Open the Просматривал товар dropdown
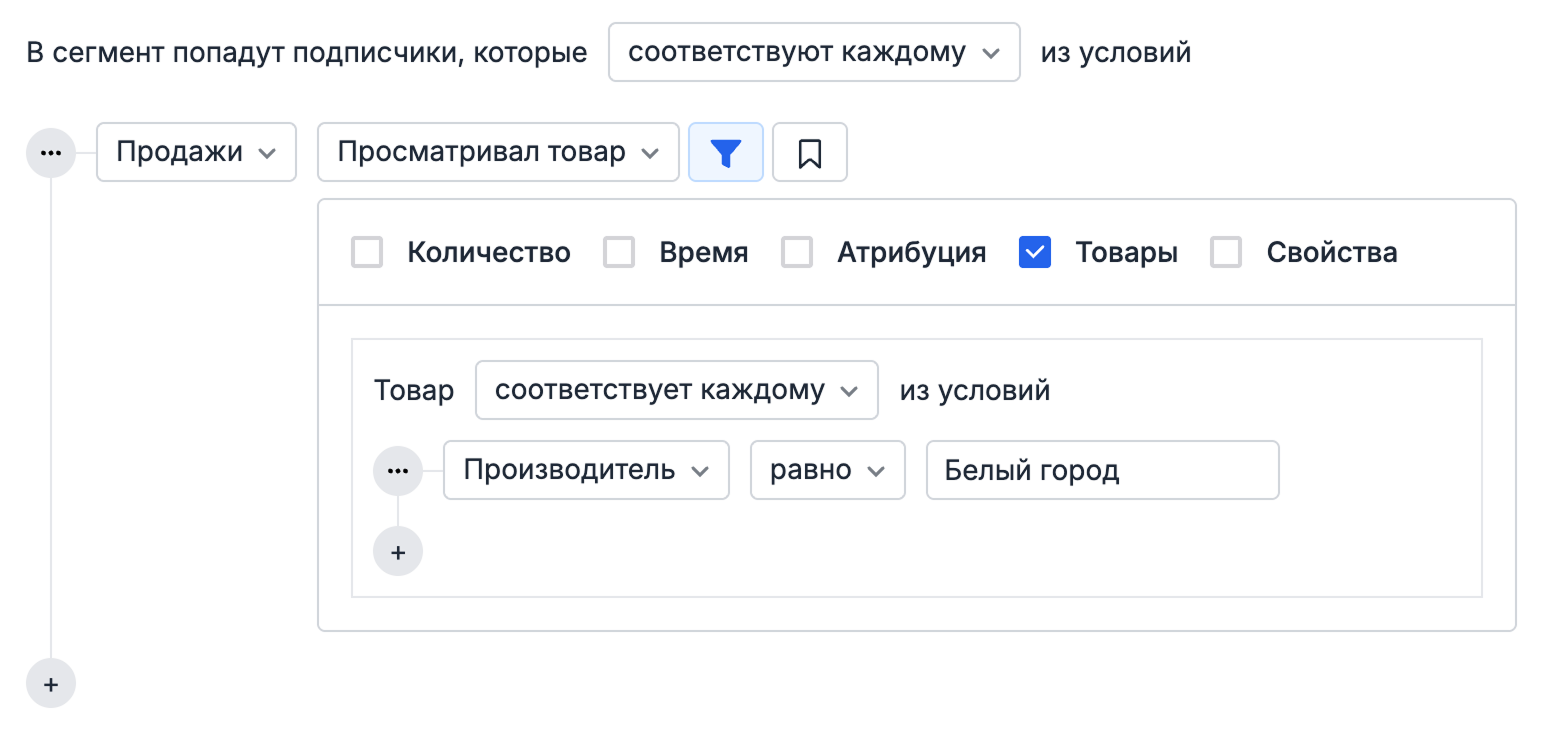The height and width of the screenshot is (730, 1548). 497,152
